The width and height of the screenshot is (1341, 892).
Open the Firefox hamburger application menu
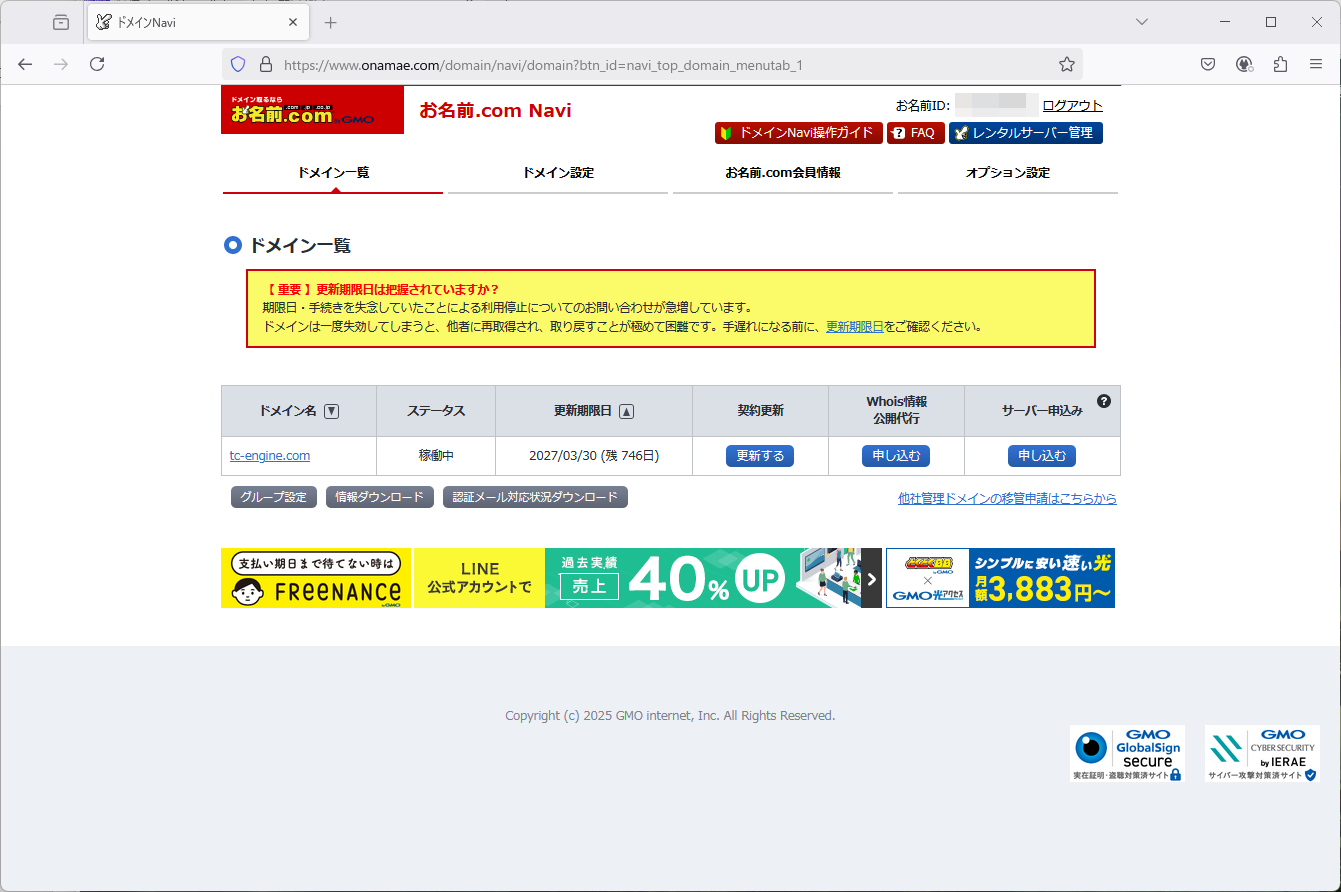(x=1316, y=65)
